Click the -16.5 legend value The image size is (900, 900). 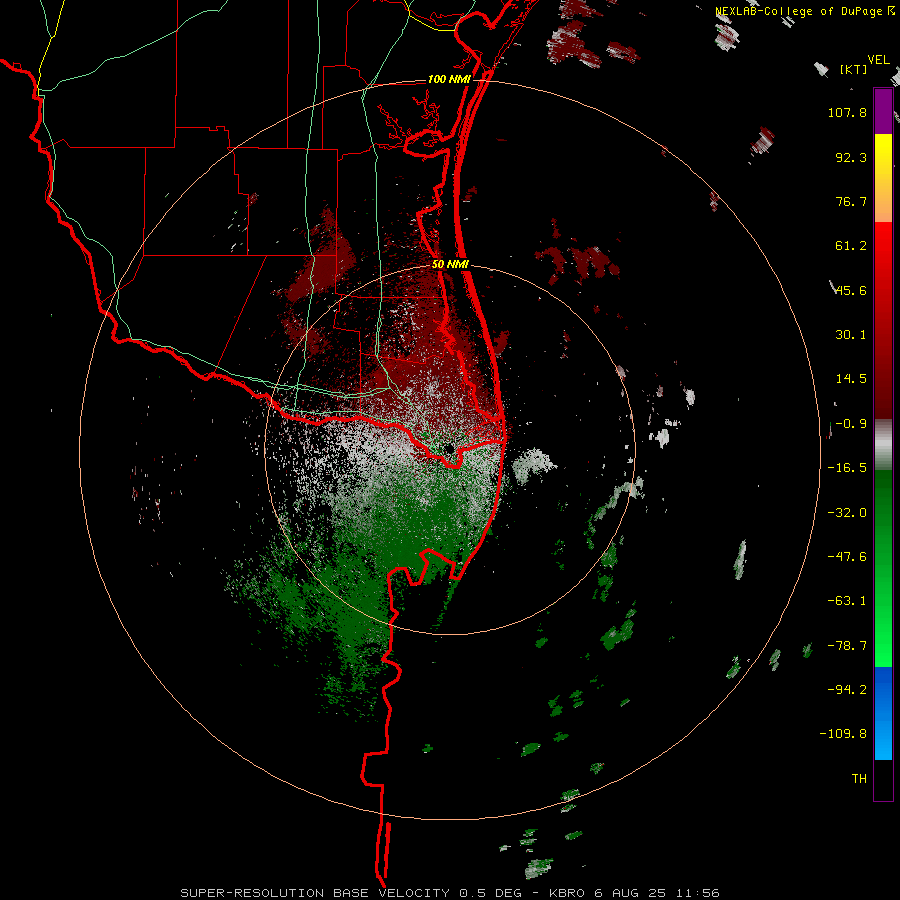click(x=847, y=468)
